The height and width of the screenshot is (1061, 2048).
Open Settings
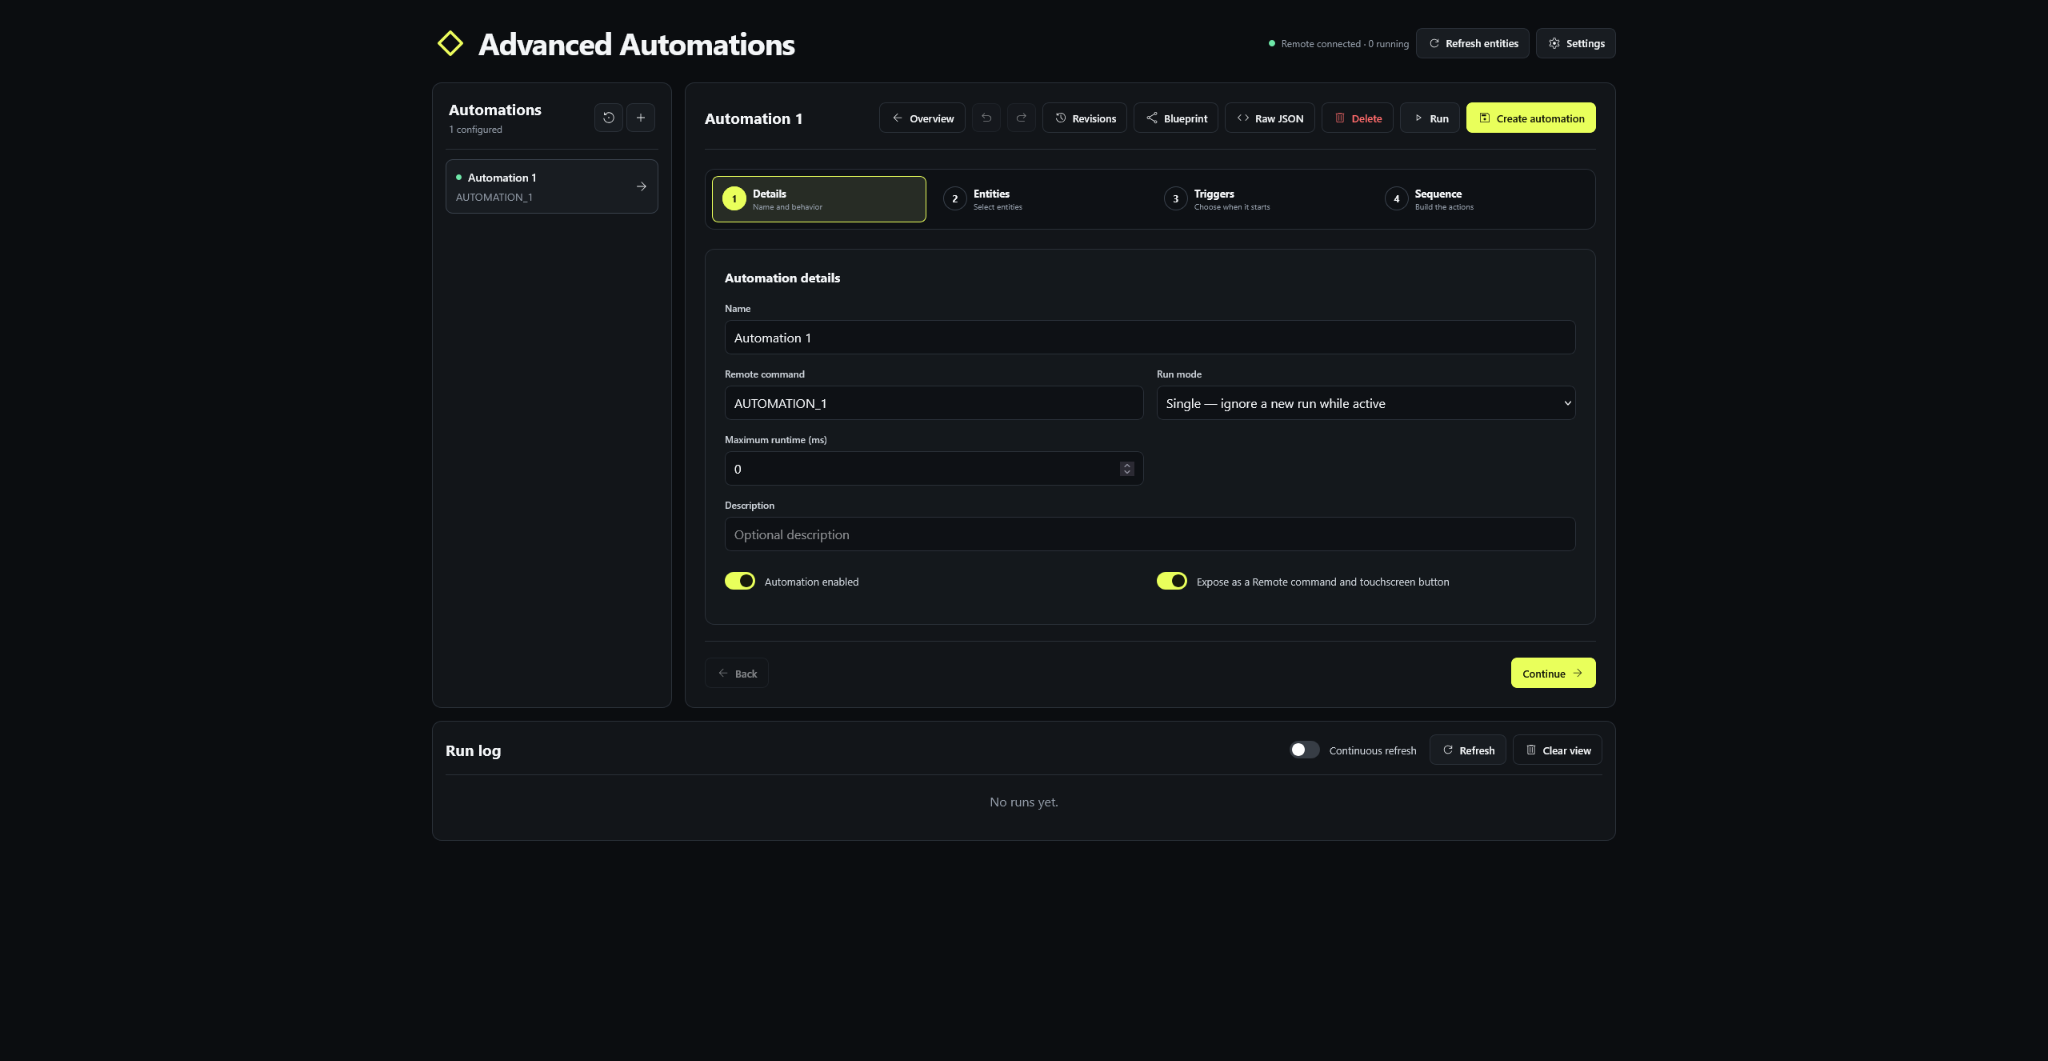1576,43
